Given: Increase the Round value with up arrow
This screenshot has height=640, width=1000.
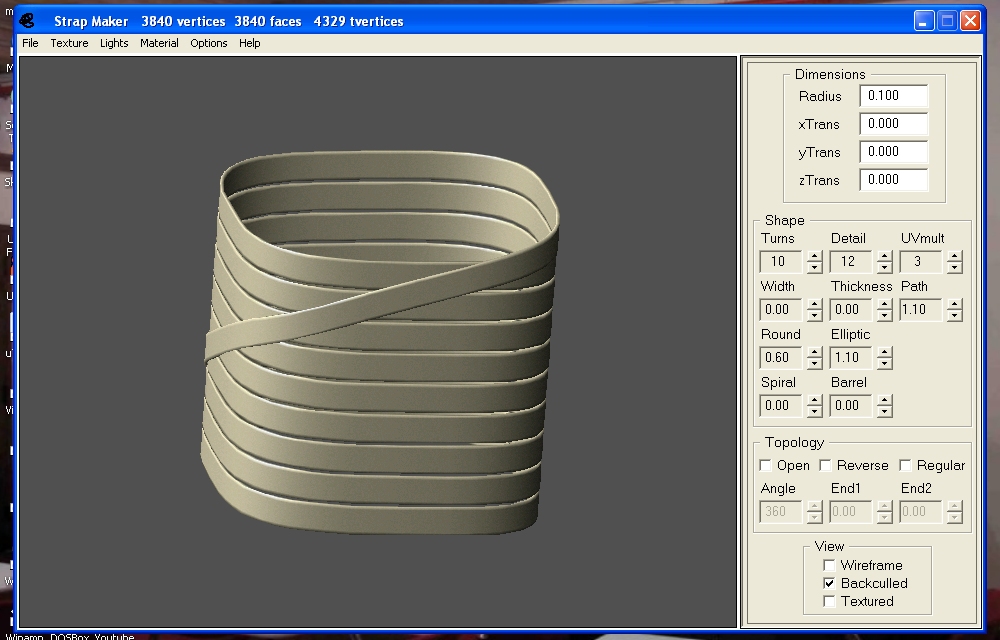Looking at the screenshot, I should (814, 353).
